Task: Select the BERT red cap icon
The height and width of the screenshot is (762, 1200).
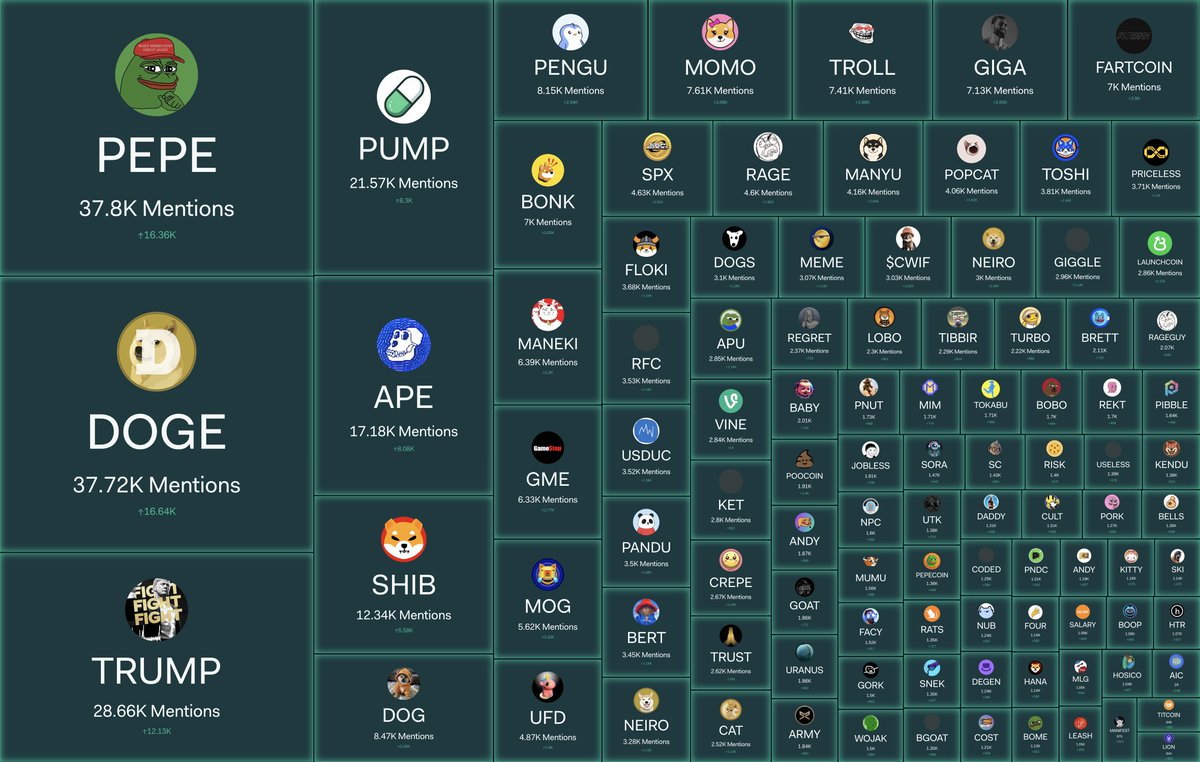Action: coord(646,612)
